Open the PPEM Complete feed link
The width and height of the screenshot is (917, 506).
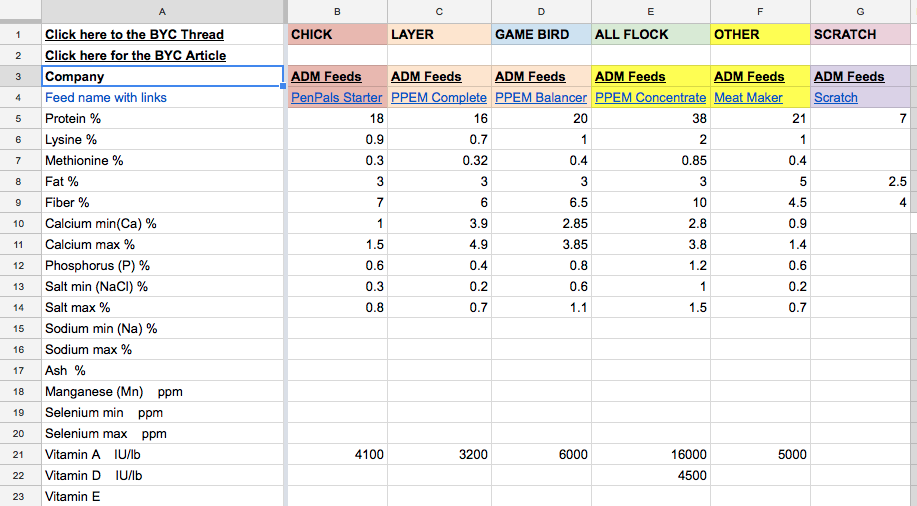tap(438, 97)
